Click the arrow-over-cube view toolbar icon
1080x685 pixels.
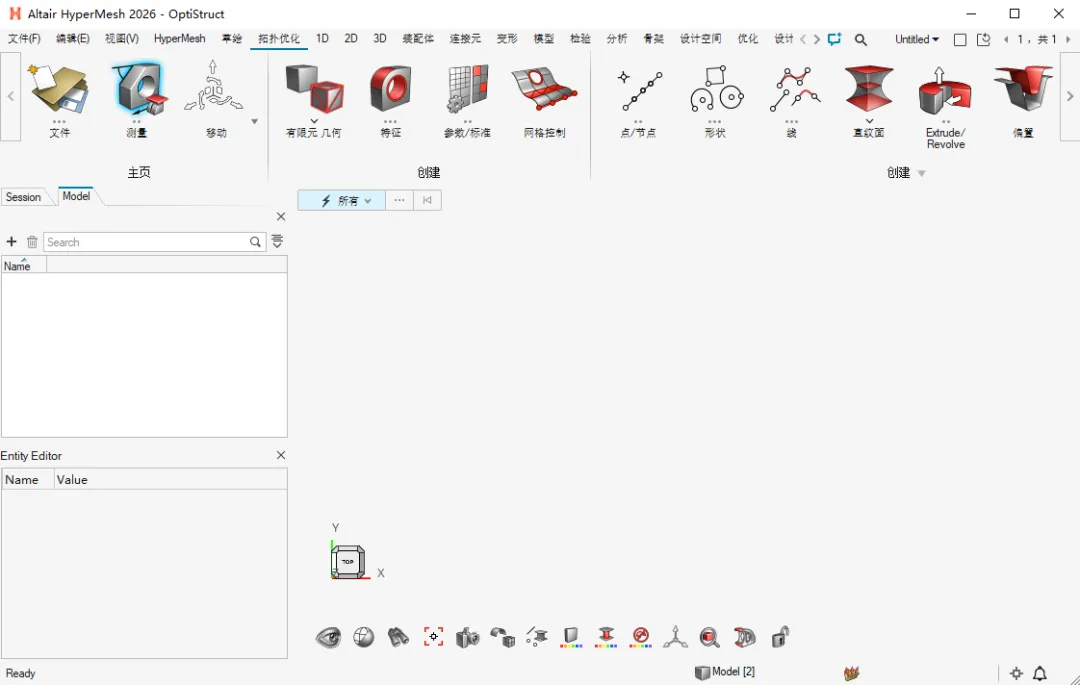pyautogui.click(x=503, y=637)
